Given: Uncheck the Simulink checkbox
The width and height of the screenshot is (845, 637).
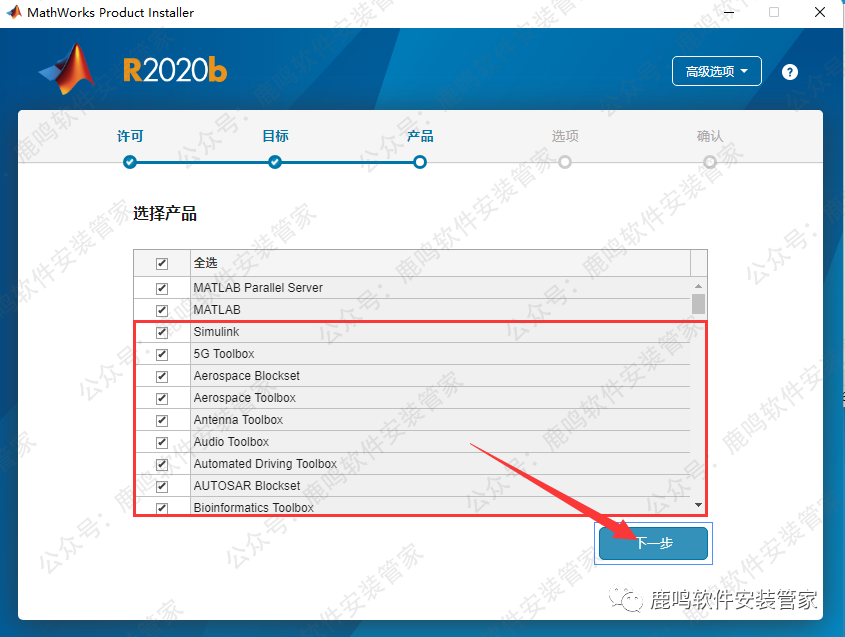Looking at the screenshot, I should [162, 332].
